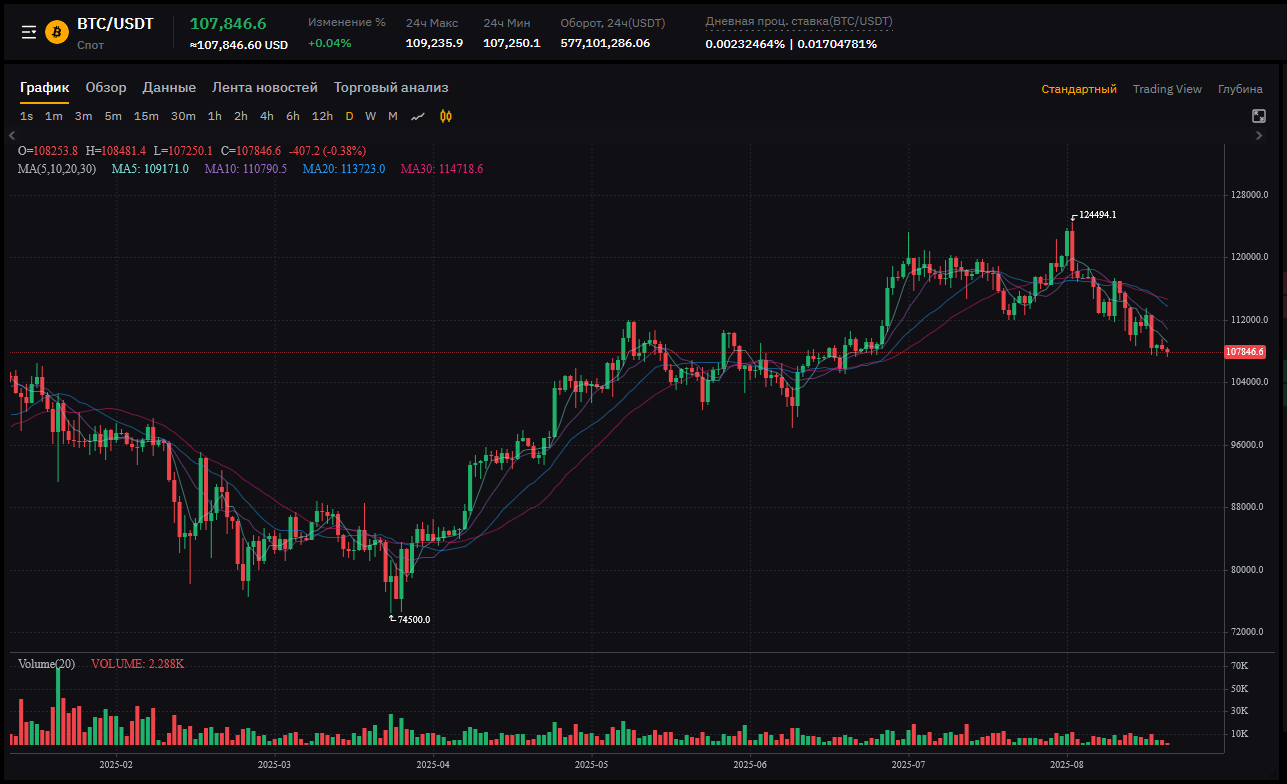This screenshot has width=1287, height=784.
Task: Expand chart to fullscreen
Action: click(x=1259, y=116)
